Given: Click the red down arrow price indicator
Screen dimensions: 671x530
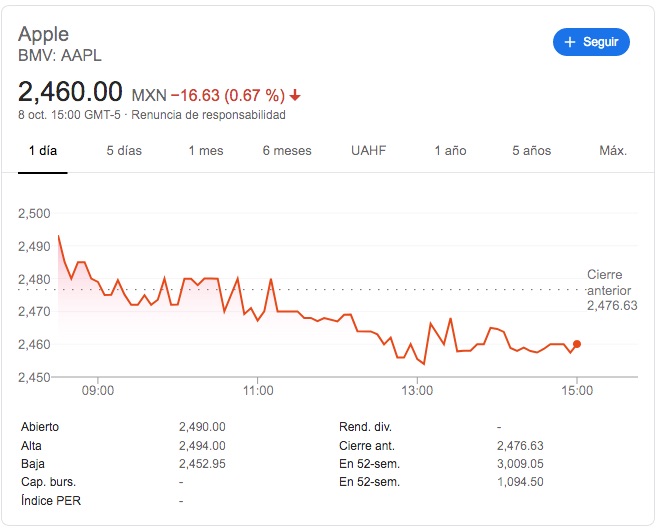Looking at the screenshot, I should (295, 95).
